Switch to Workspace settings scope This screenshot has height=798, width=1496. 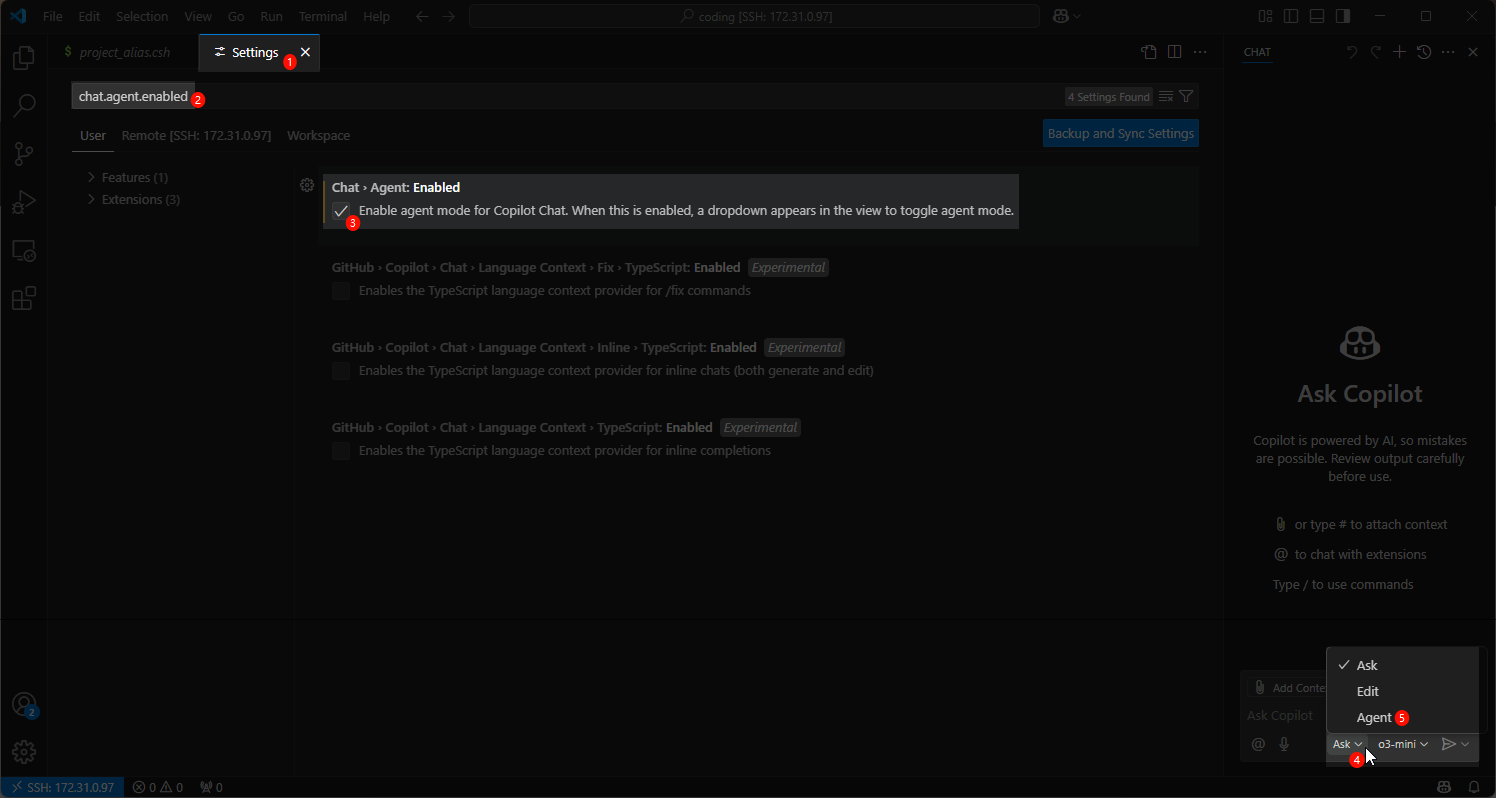click(x=318, y=135)
